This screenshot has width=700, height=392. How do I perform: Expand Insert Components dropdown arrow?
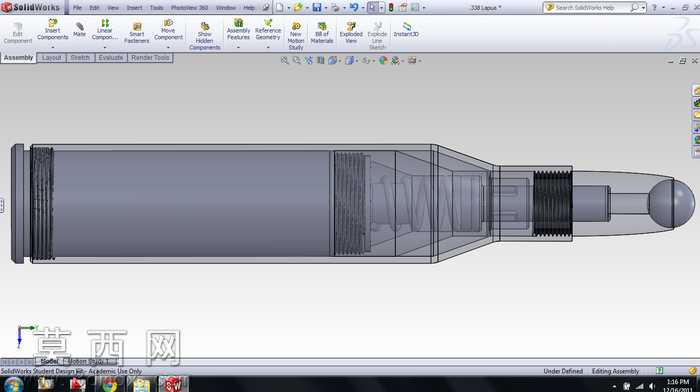click(52, 47)
